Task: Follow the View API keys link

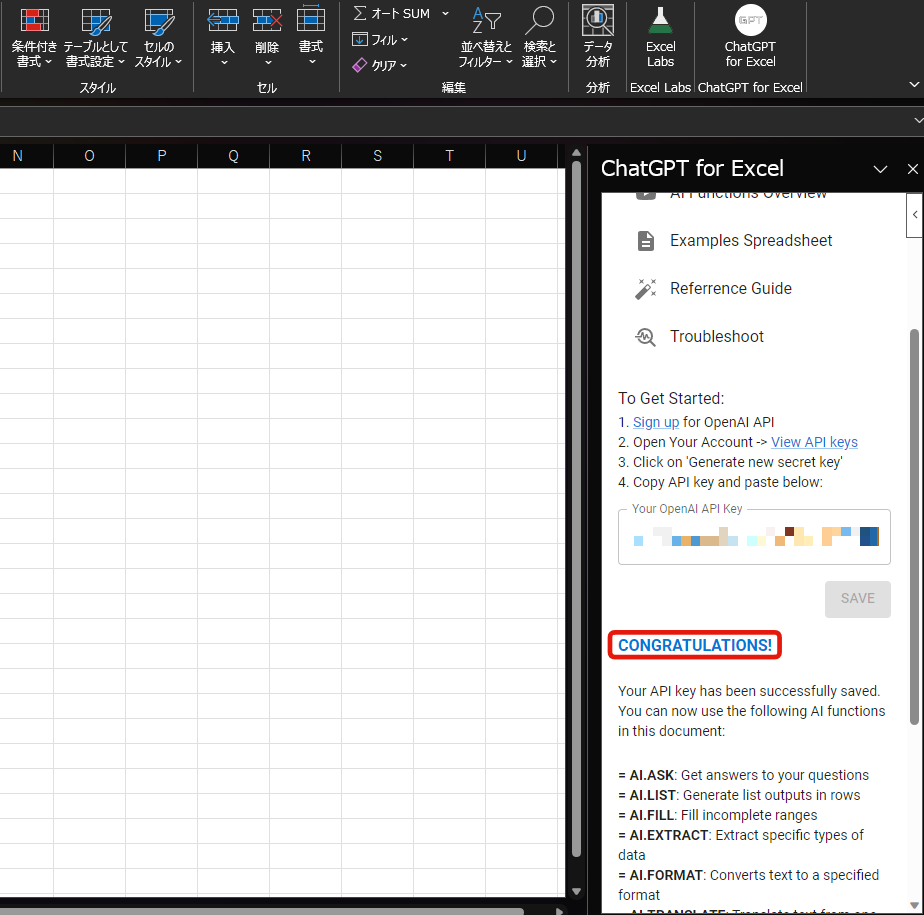Action: click(814, 442)
